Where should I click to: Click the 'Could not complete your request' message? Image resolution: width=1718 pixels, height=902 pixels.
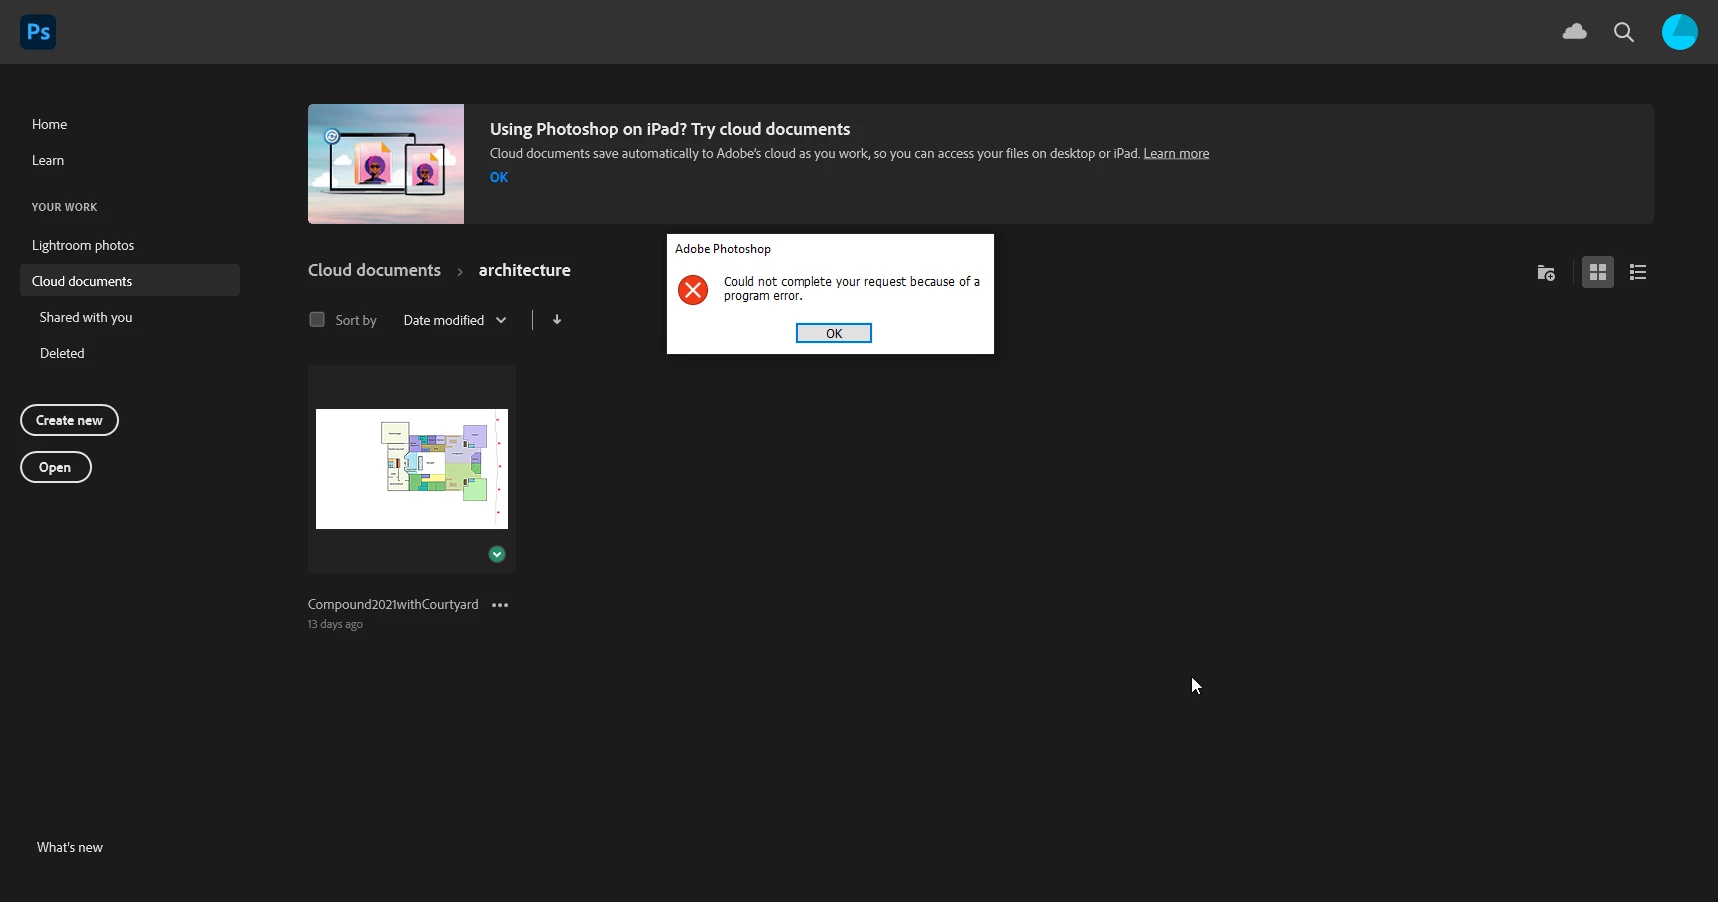[x=852, y=288]
